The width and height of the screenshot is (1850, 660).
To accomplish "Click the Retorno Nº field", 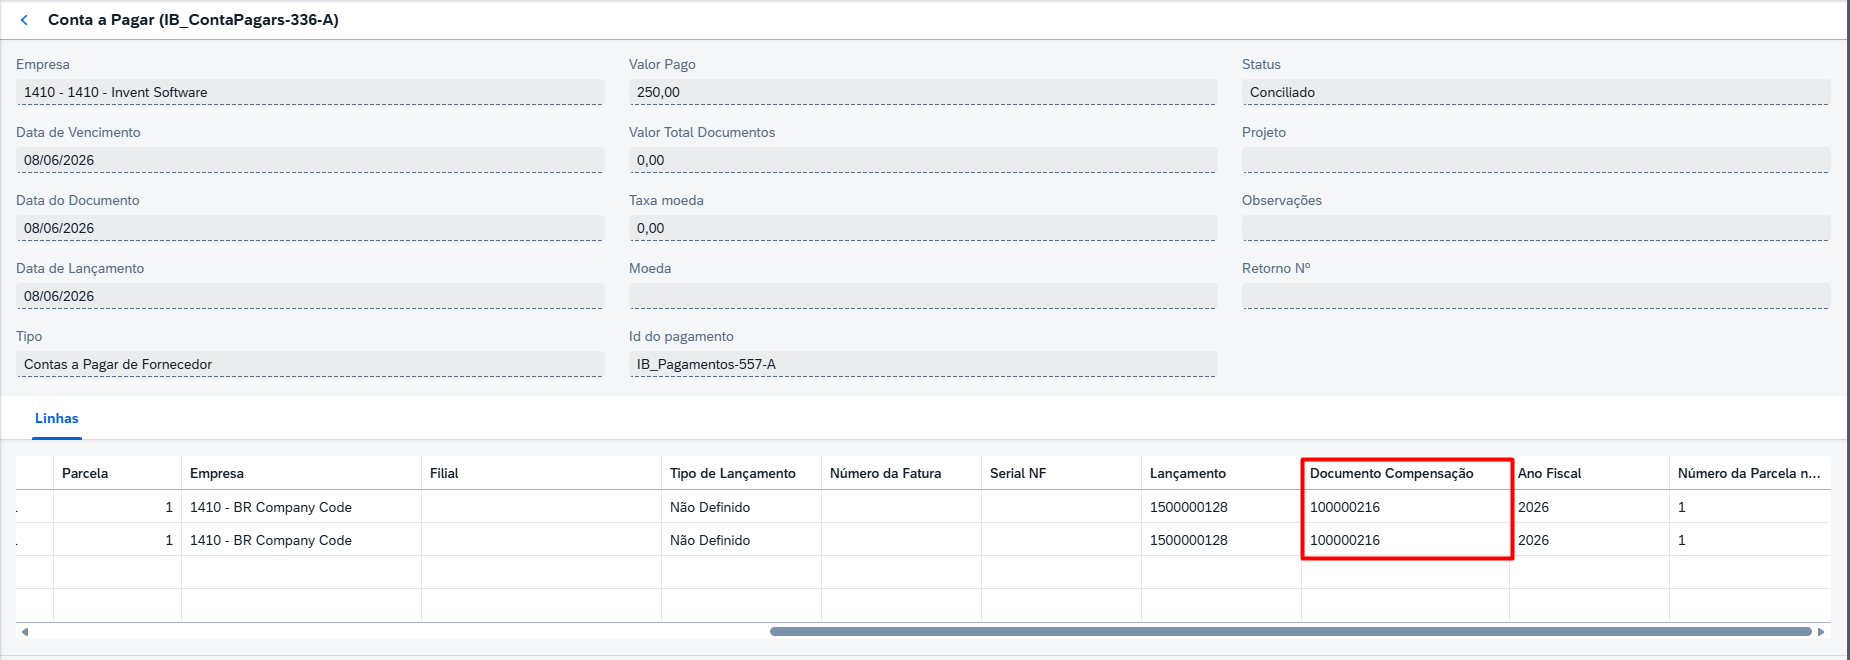I will [x=1536, y=296].
